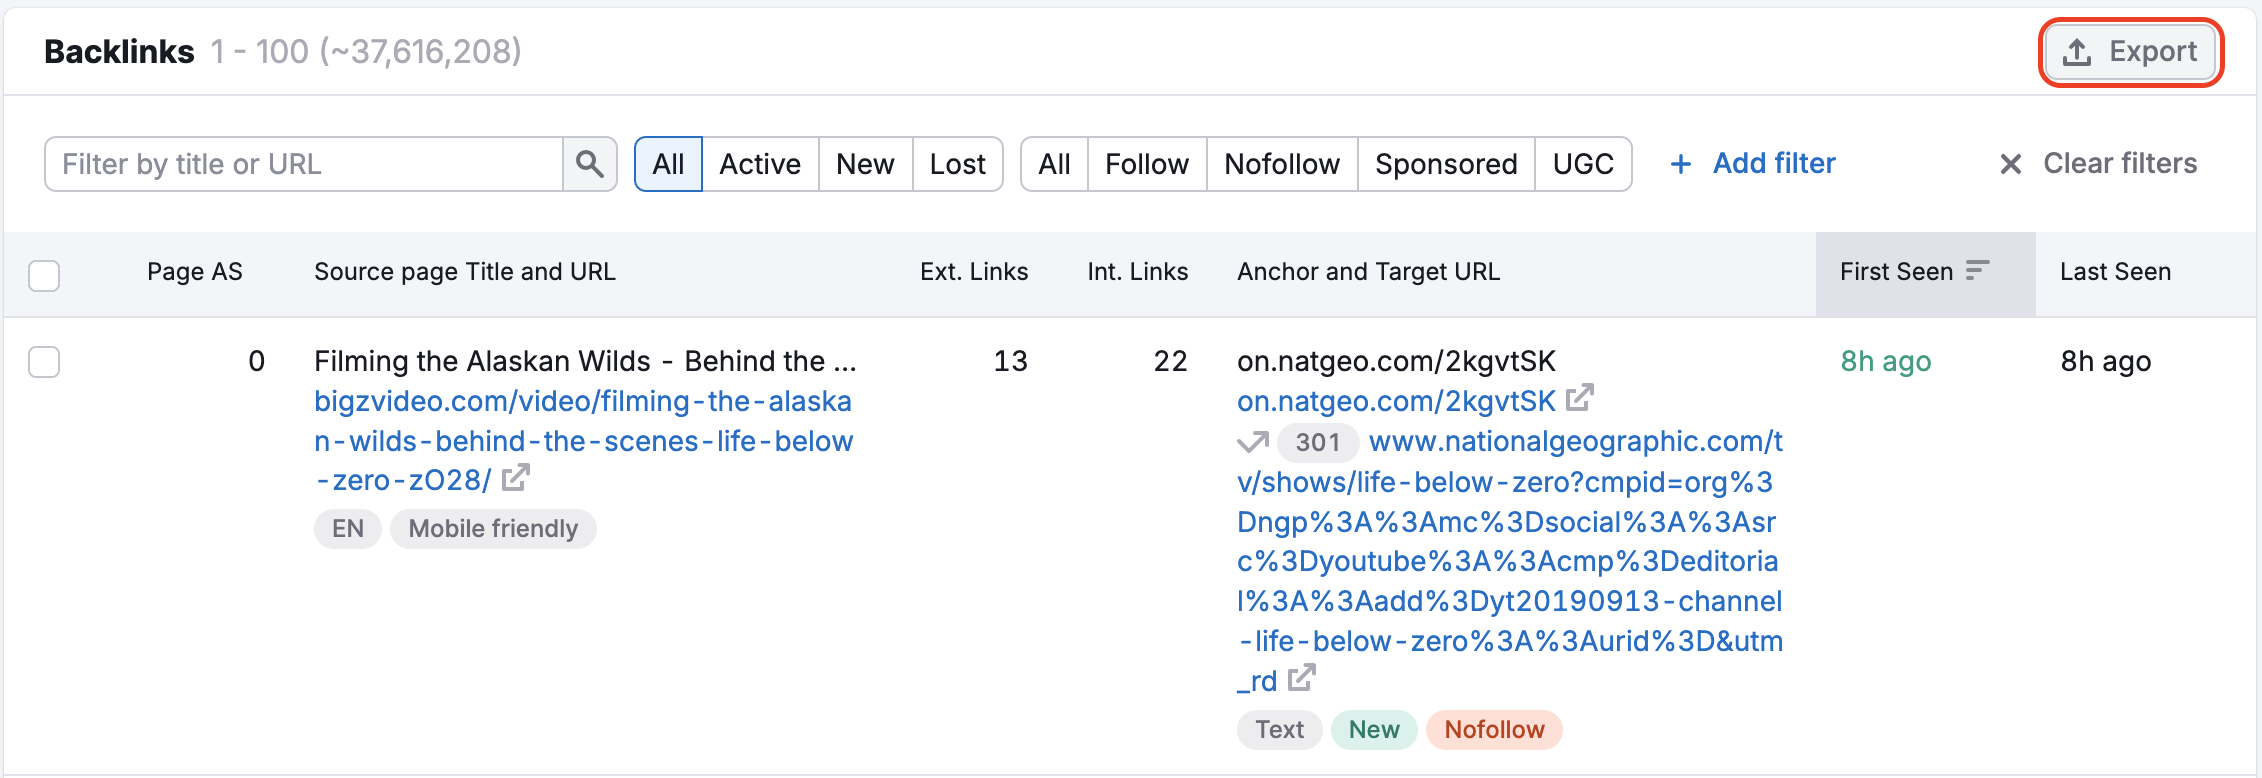
Task: Click the plus icon for Add filter
Action: pyautogui.click(x=1681, y=164)
